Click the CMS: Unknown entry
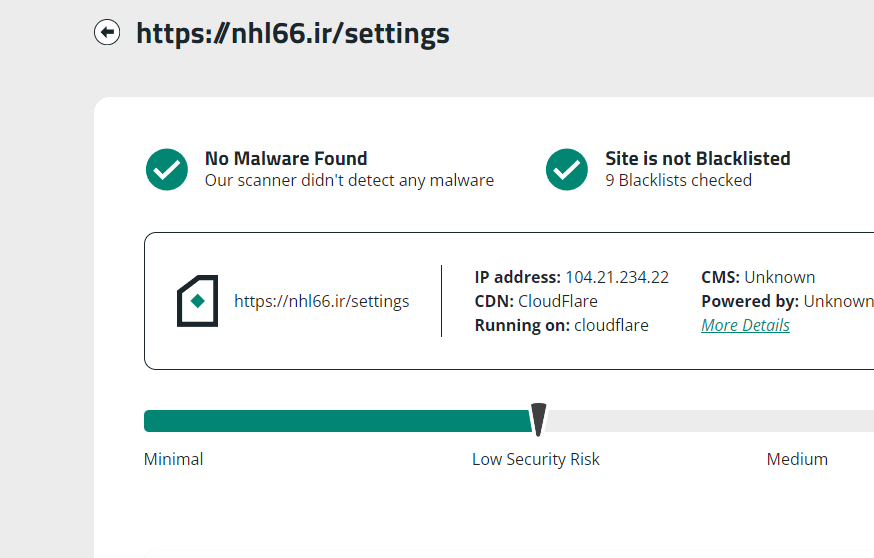Viewport: 874px width, 558px height. (758, 277)
